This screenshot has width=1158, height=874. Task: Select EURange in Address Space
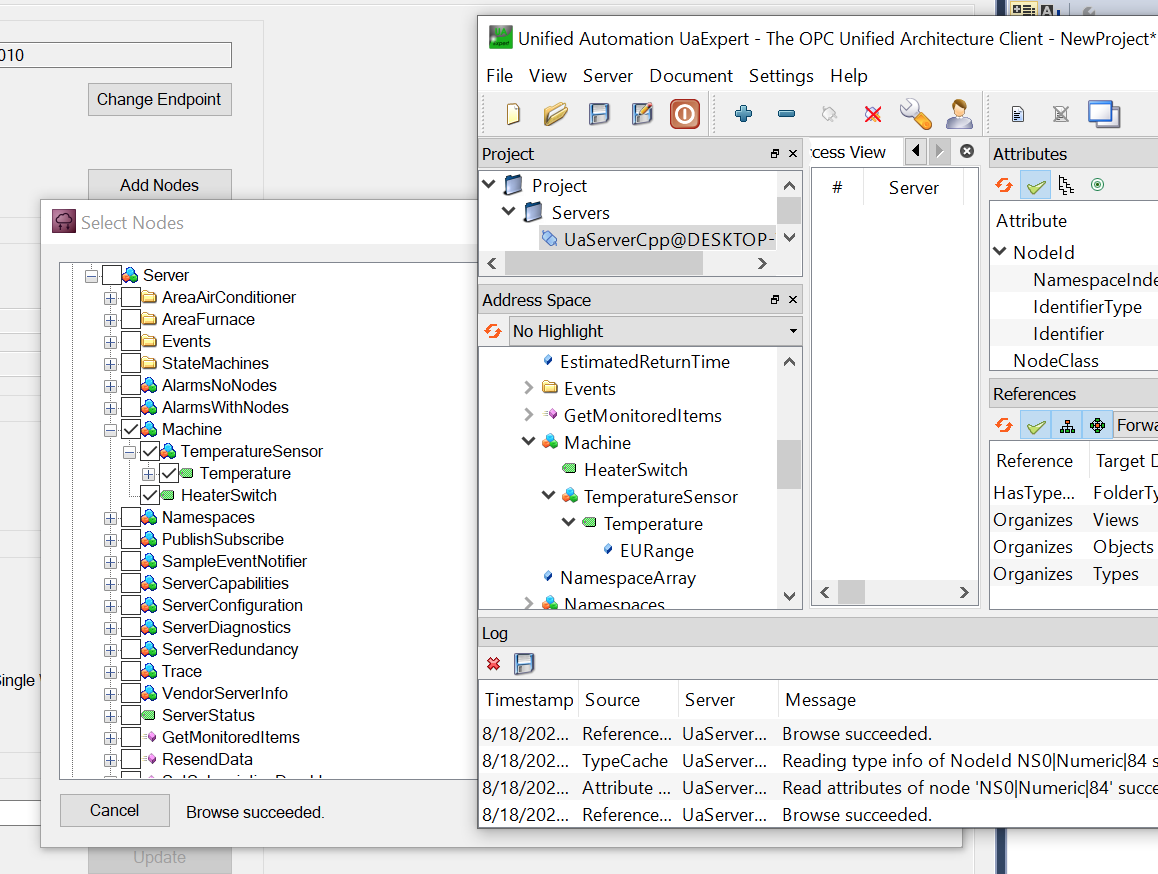[x=657, y=550]
